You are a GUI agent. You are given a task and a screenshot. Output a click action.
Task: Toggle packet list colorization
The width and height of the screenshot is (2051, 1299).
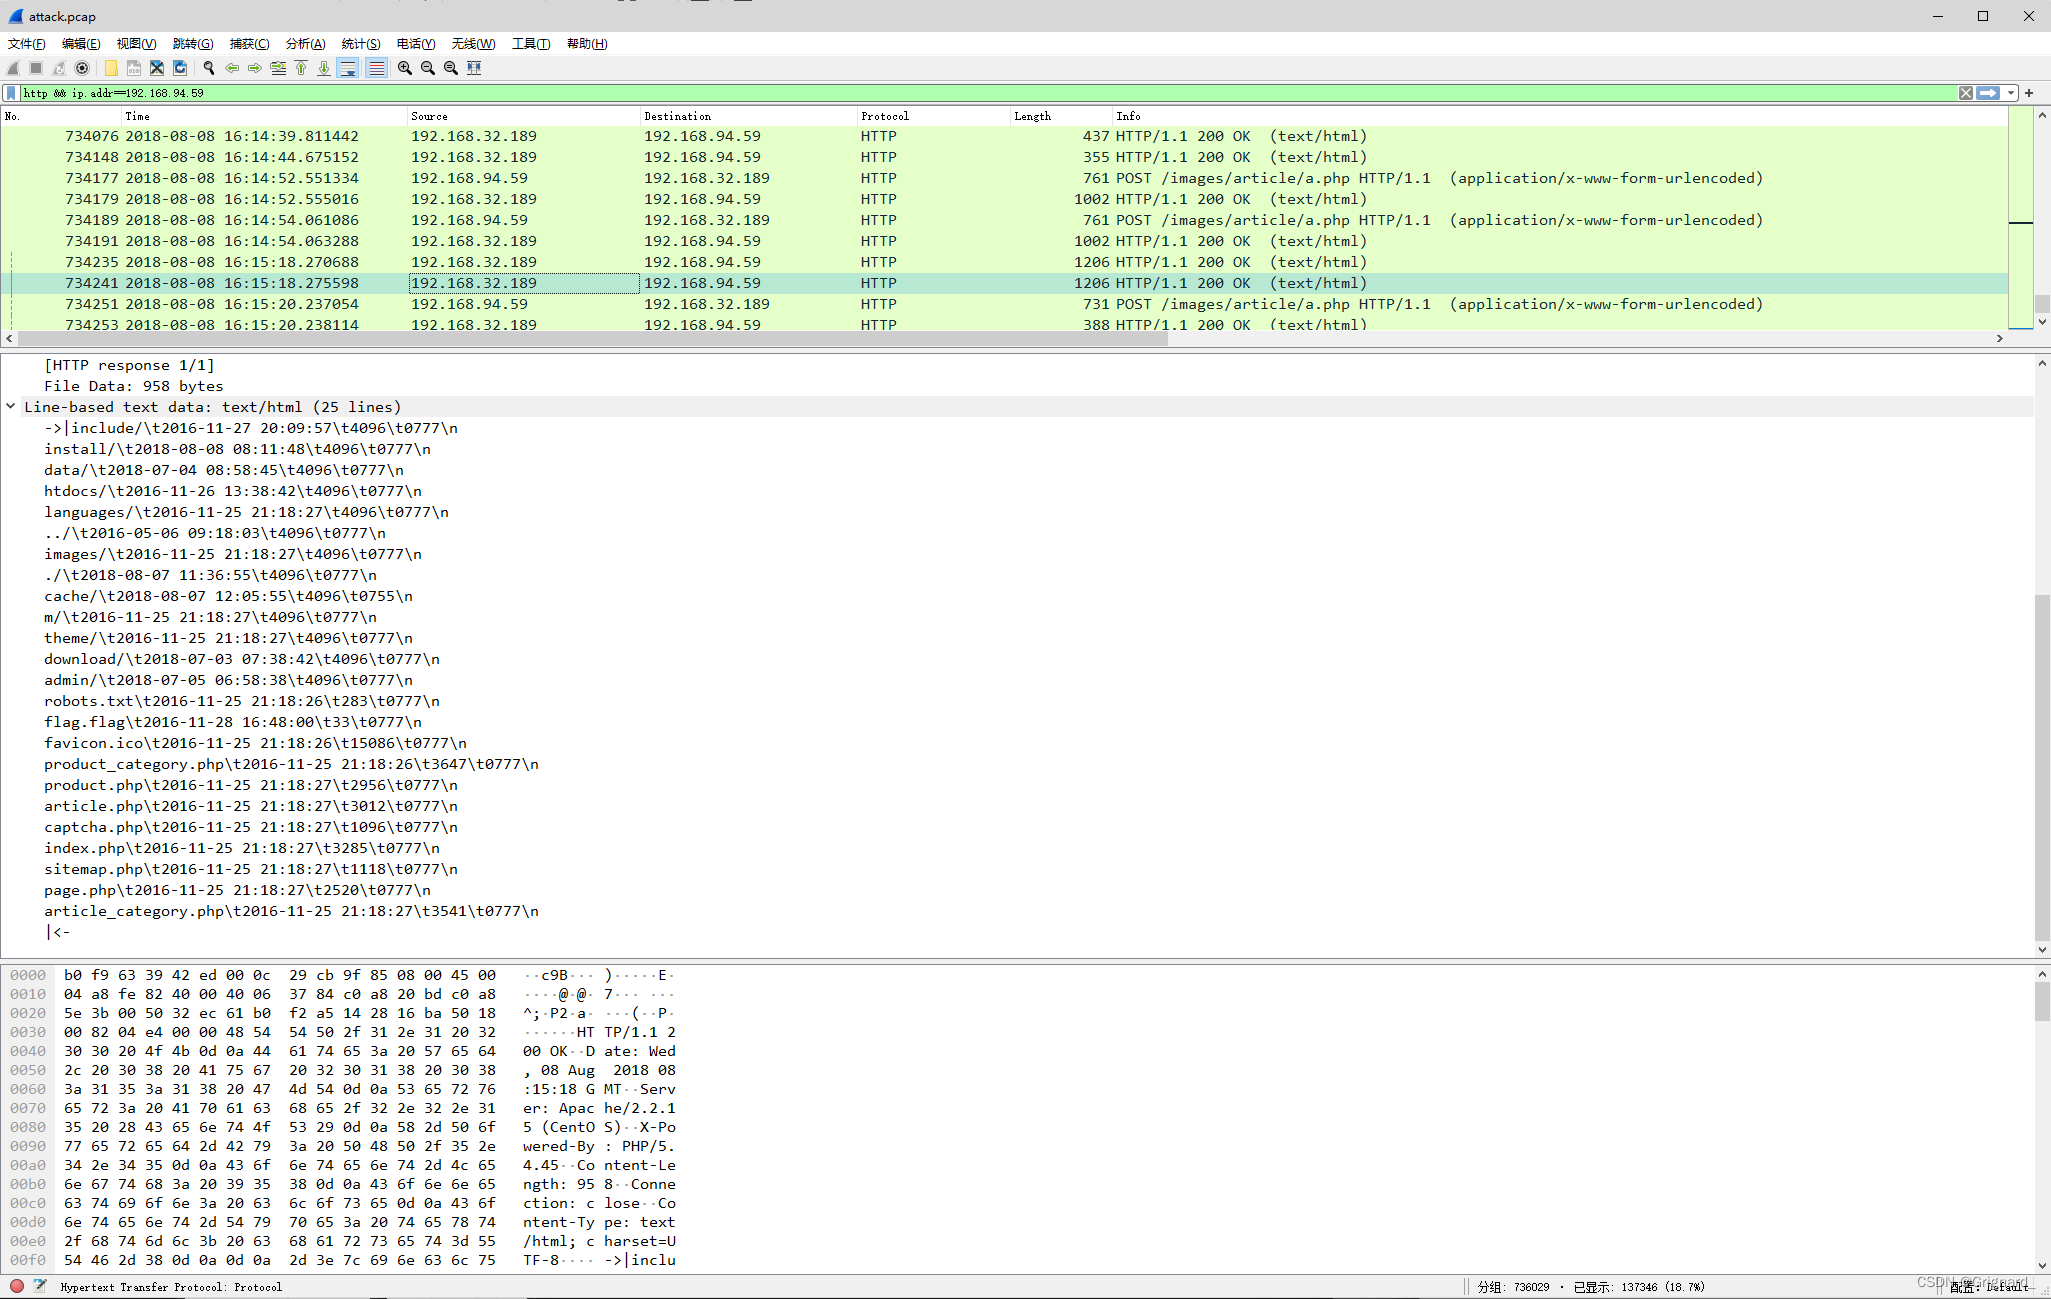point(376,68)
